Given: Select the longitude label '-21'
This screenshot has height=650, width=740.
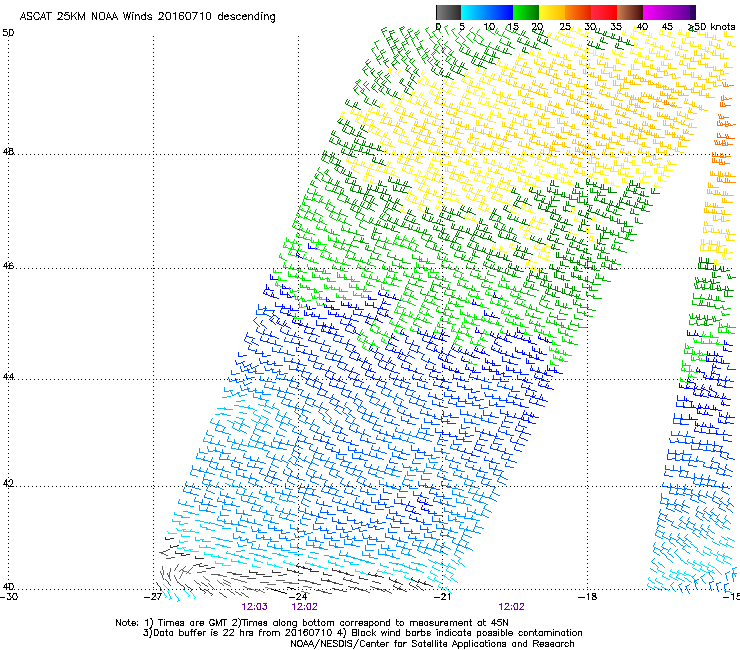Looking at the screenshot, I should point(442,597).
